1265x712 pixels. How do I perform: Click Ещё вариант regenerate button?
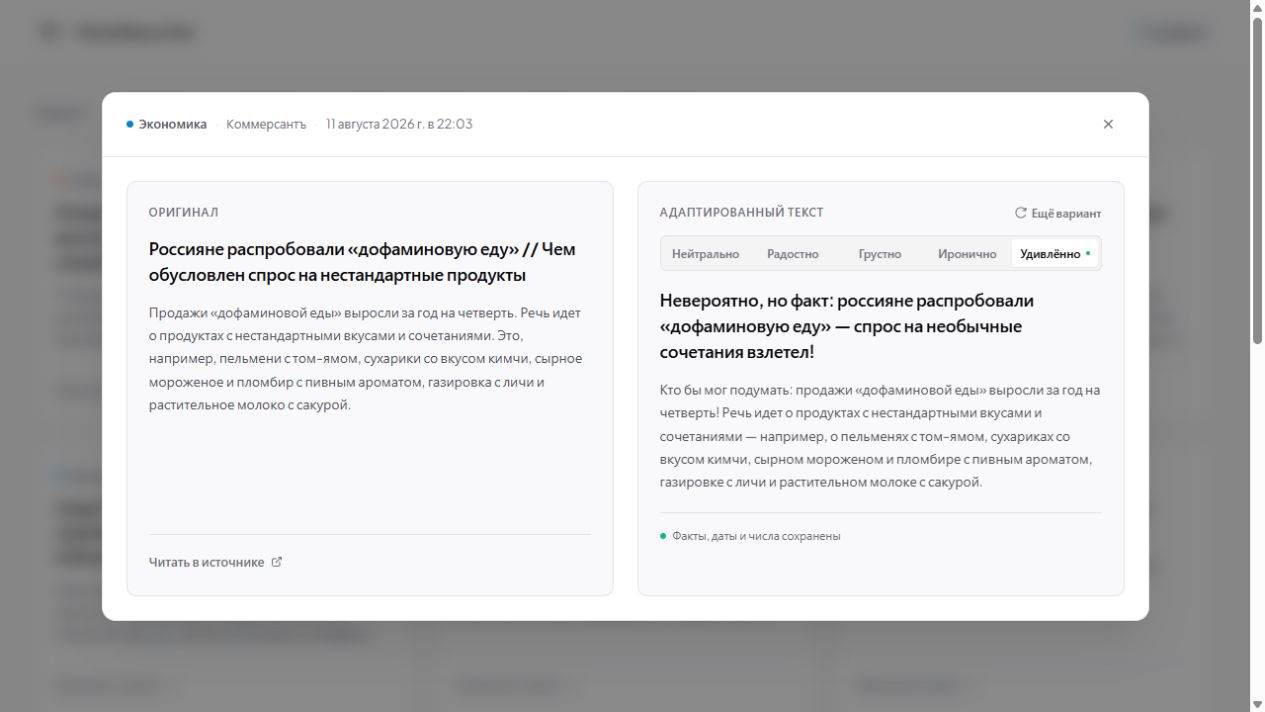point(1058,213)
